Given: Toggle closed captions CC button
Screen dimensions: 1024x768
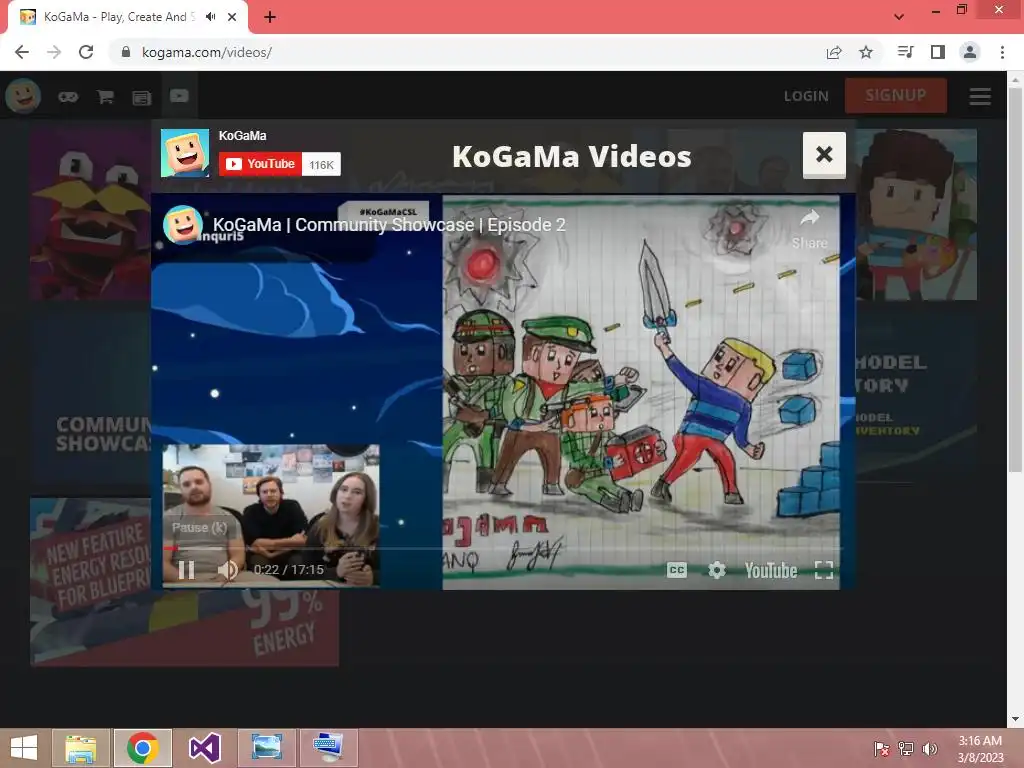Looking at the screenshot, I should point(677,570).
